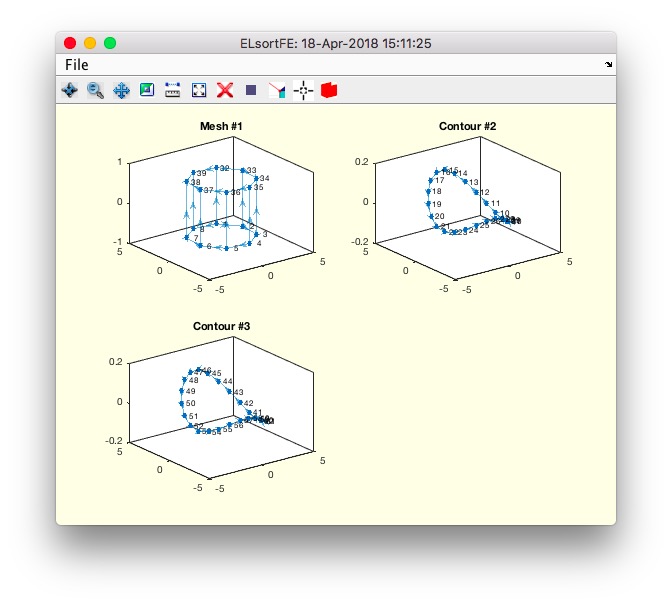The height and width of the screenshot is (605, 672).
Task: Click node 50 in Contour #3 plot
Action: point(183,404)
